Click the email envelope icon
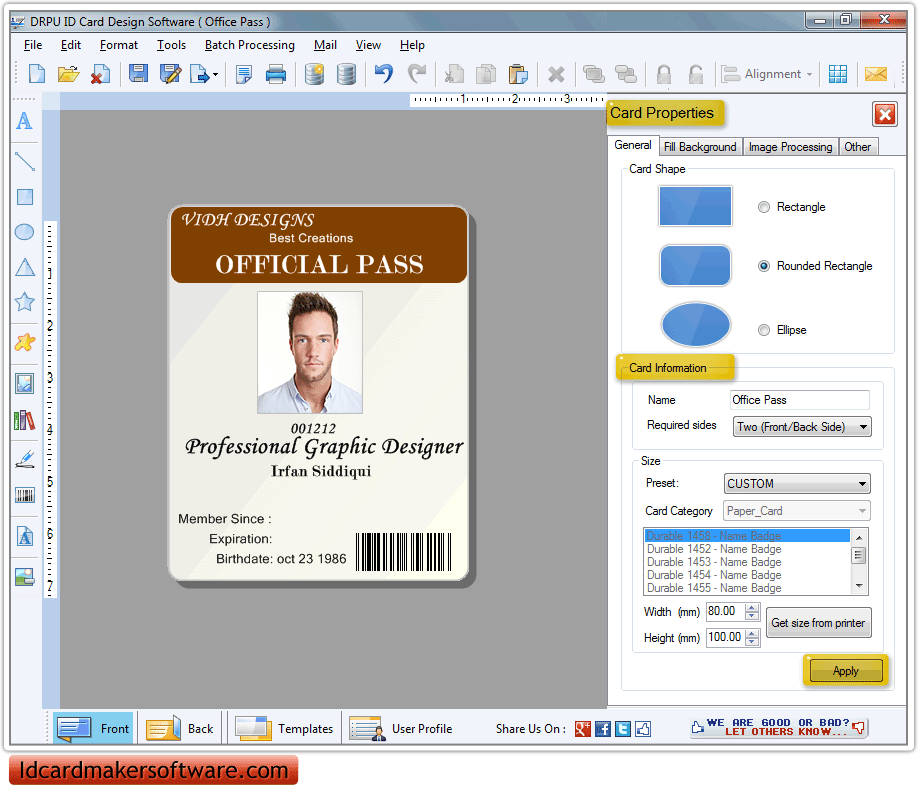This screenshot has height=785, width=918. coord(876,74)
